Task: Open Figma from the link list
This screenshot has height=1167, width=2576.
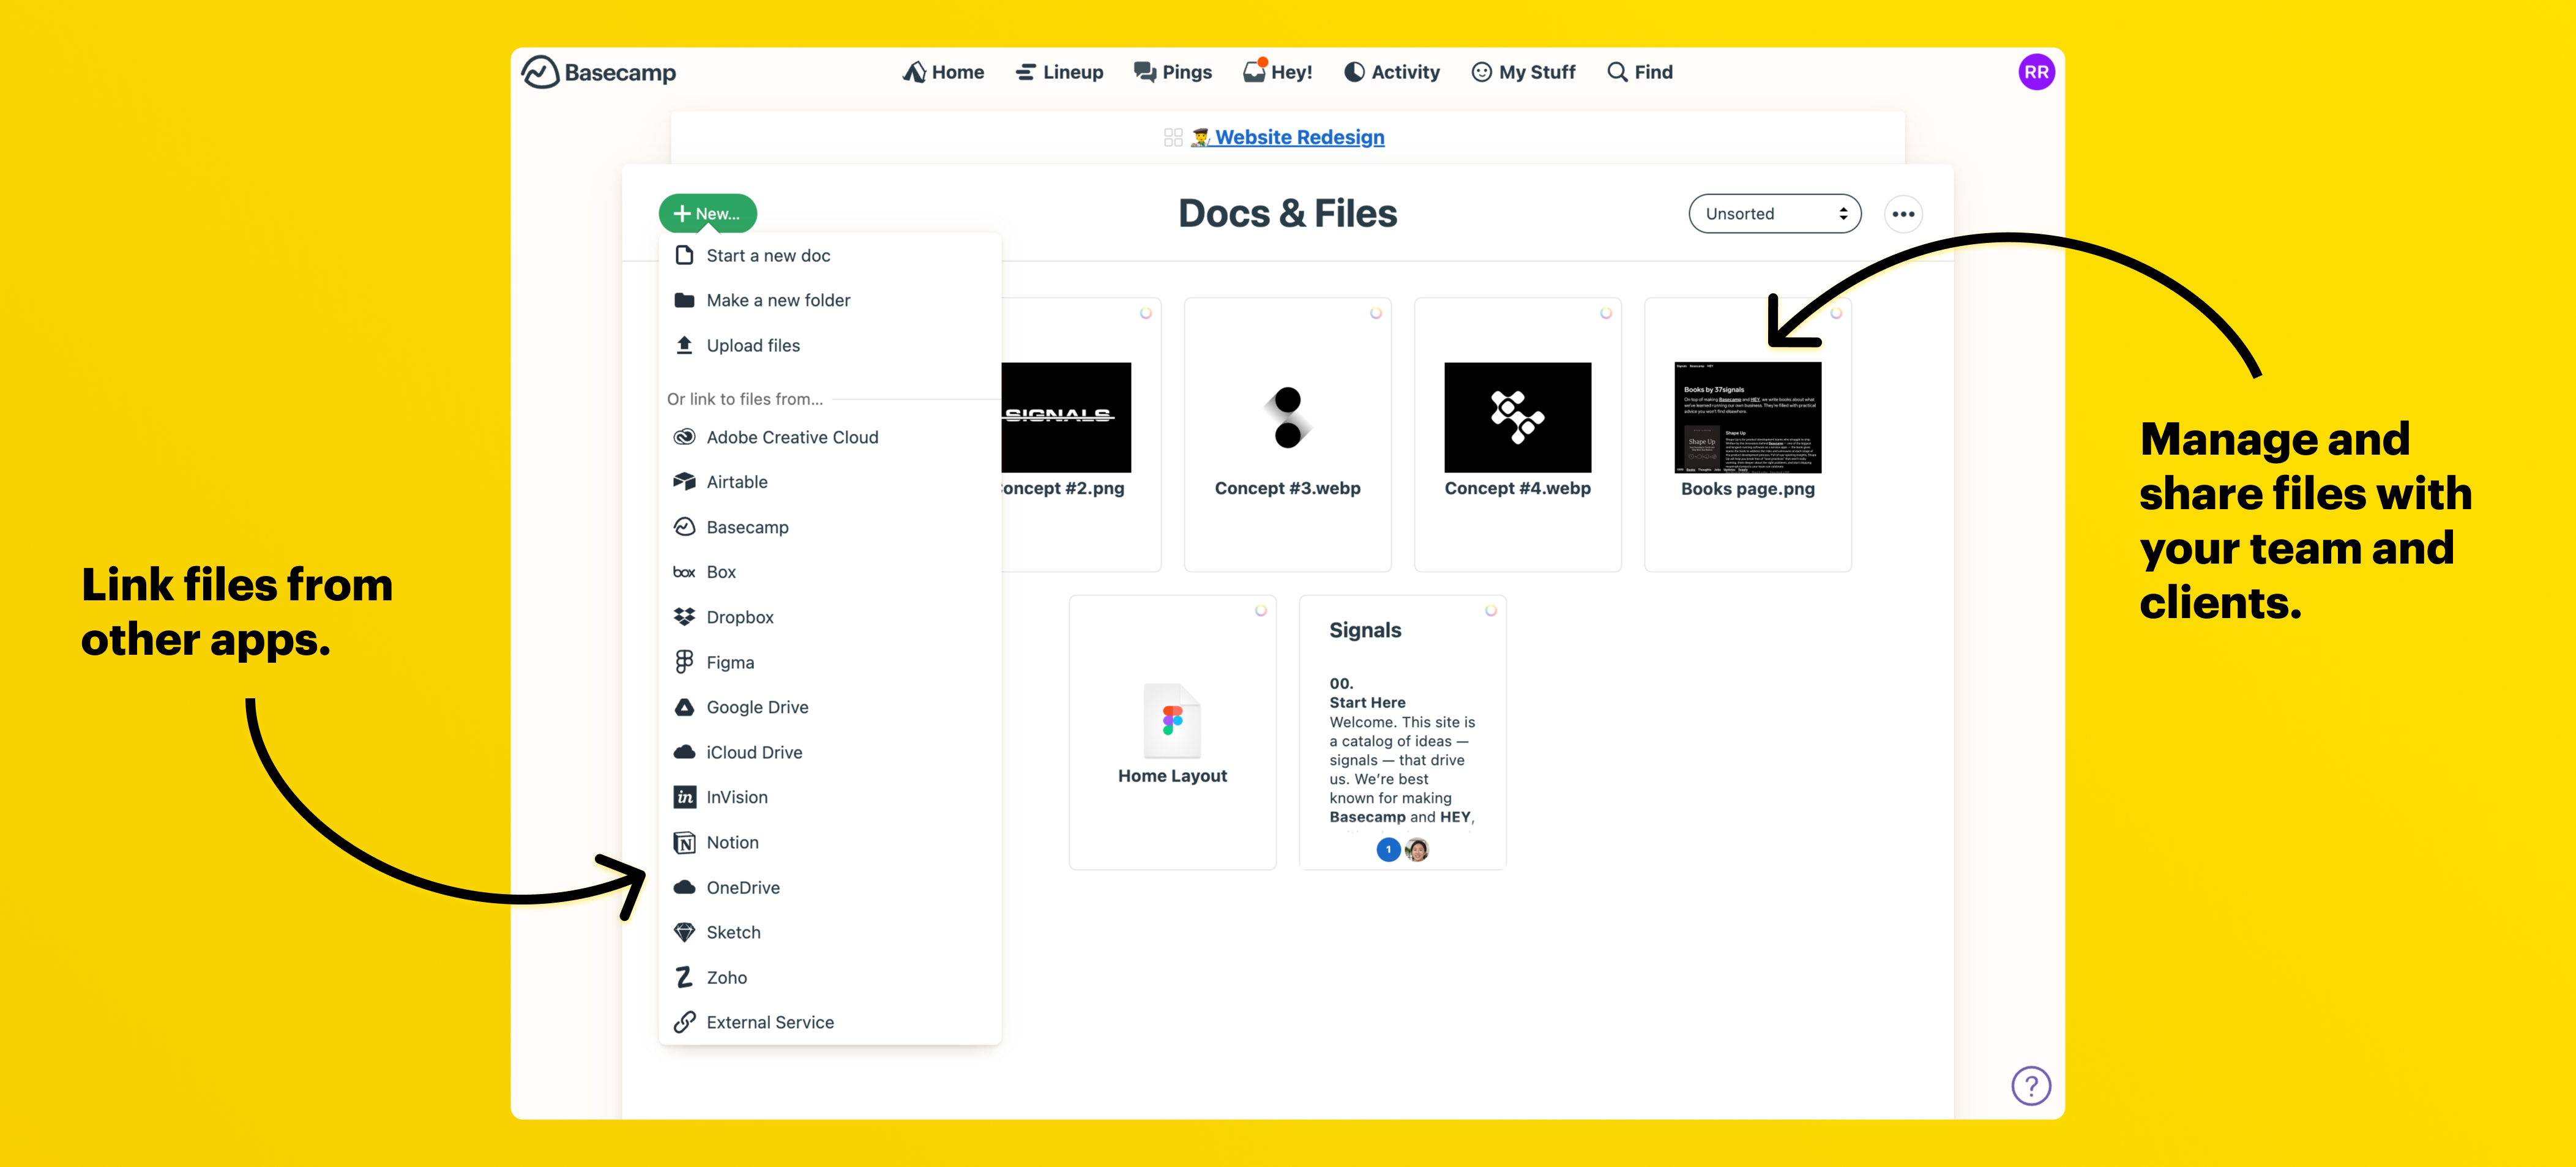Action: pos(730,662)
